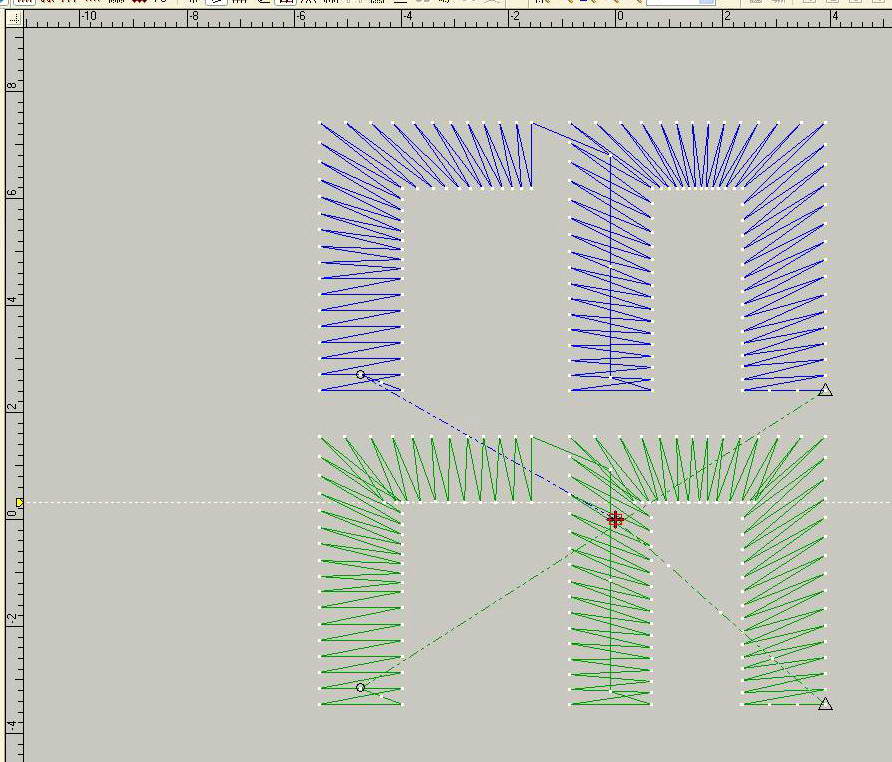Click the "6" label on vertical ruler

(12, 192)
